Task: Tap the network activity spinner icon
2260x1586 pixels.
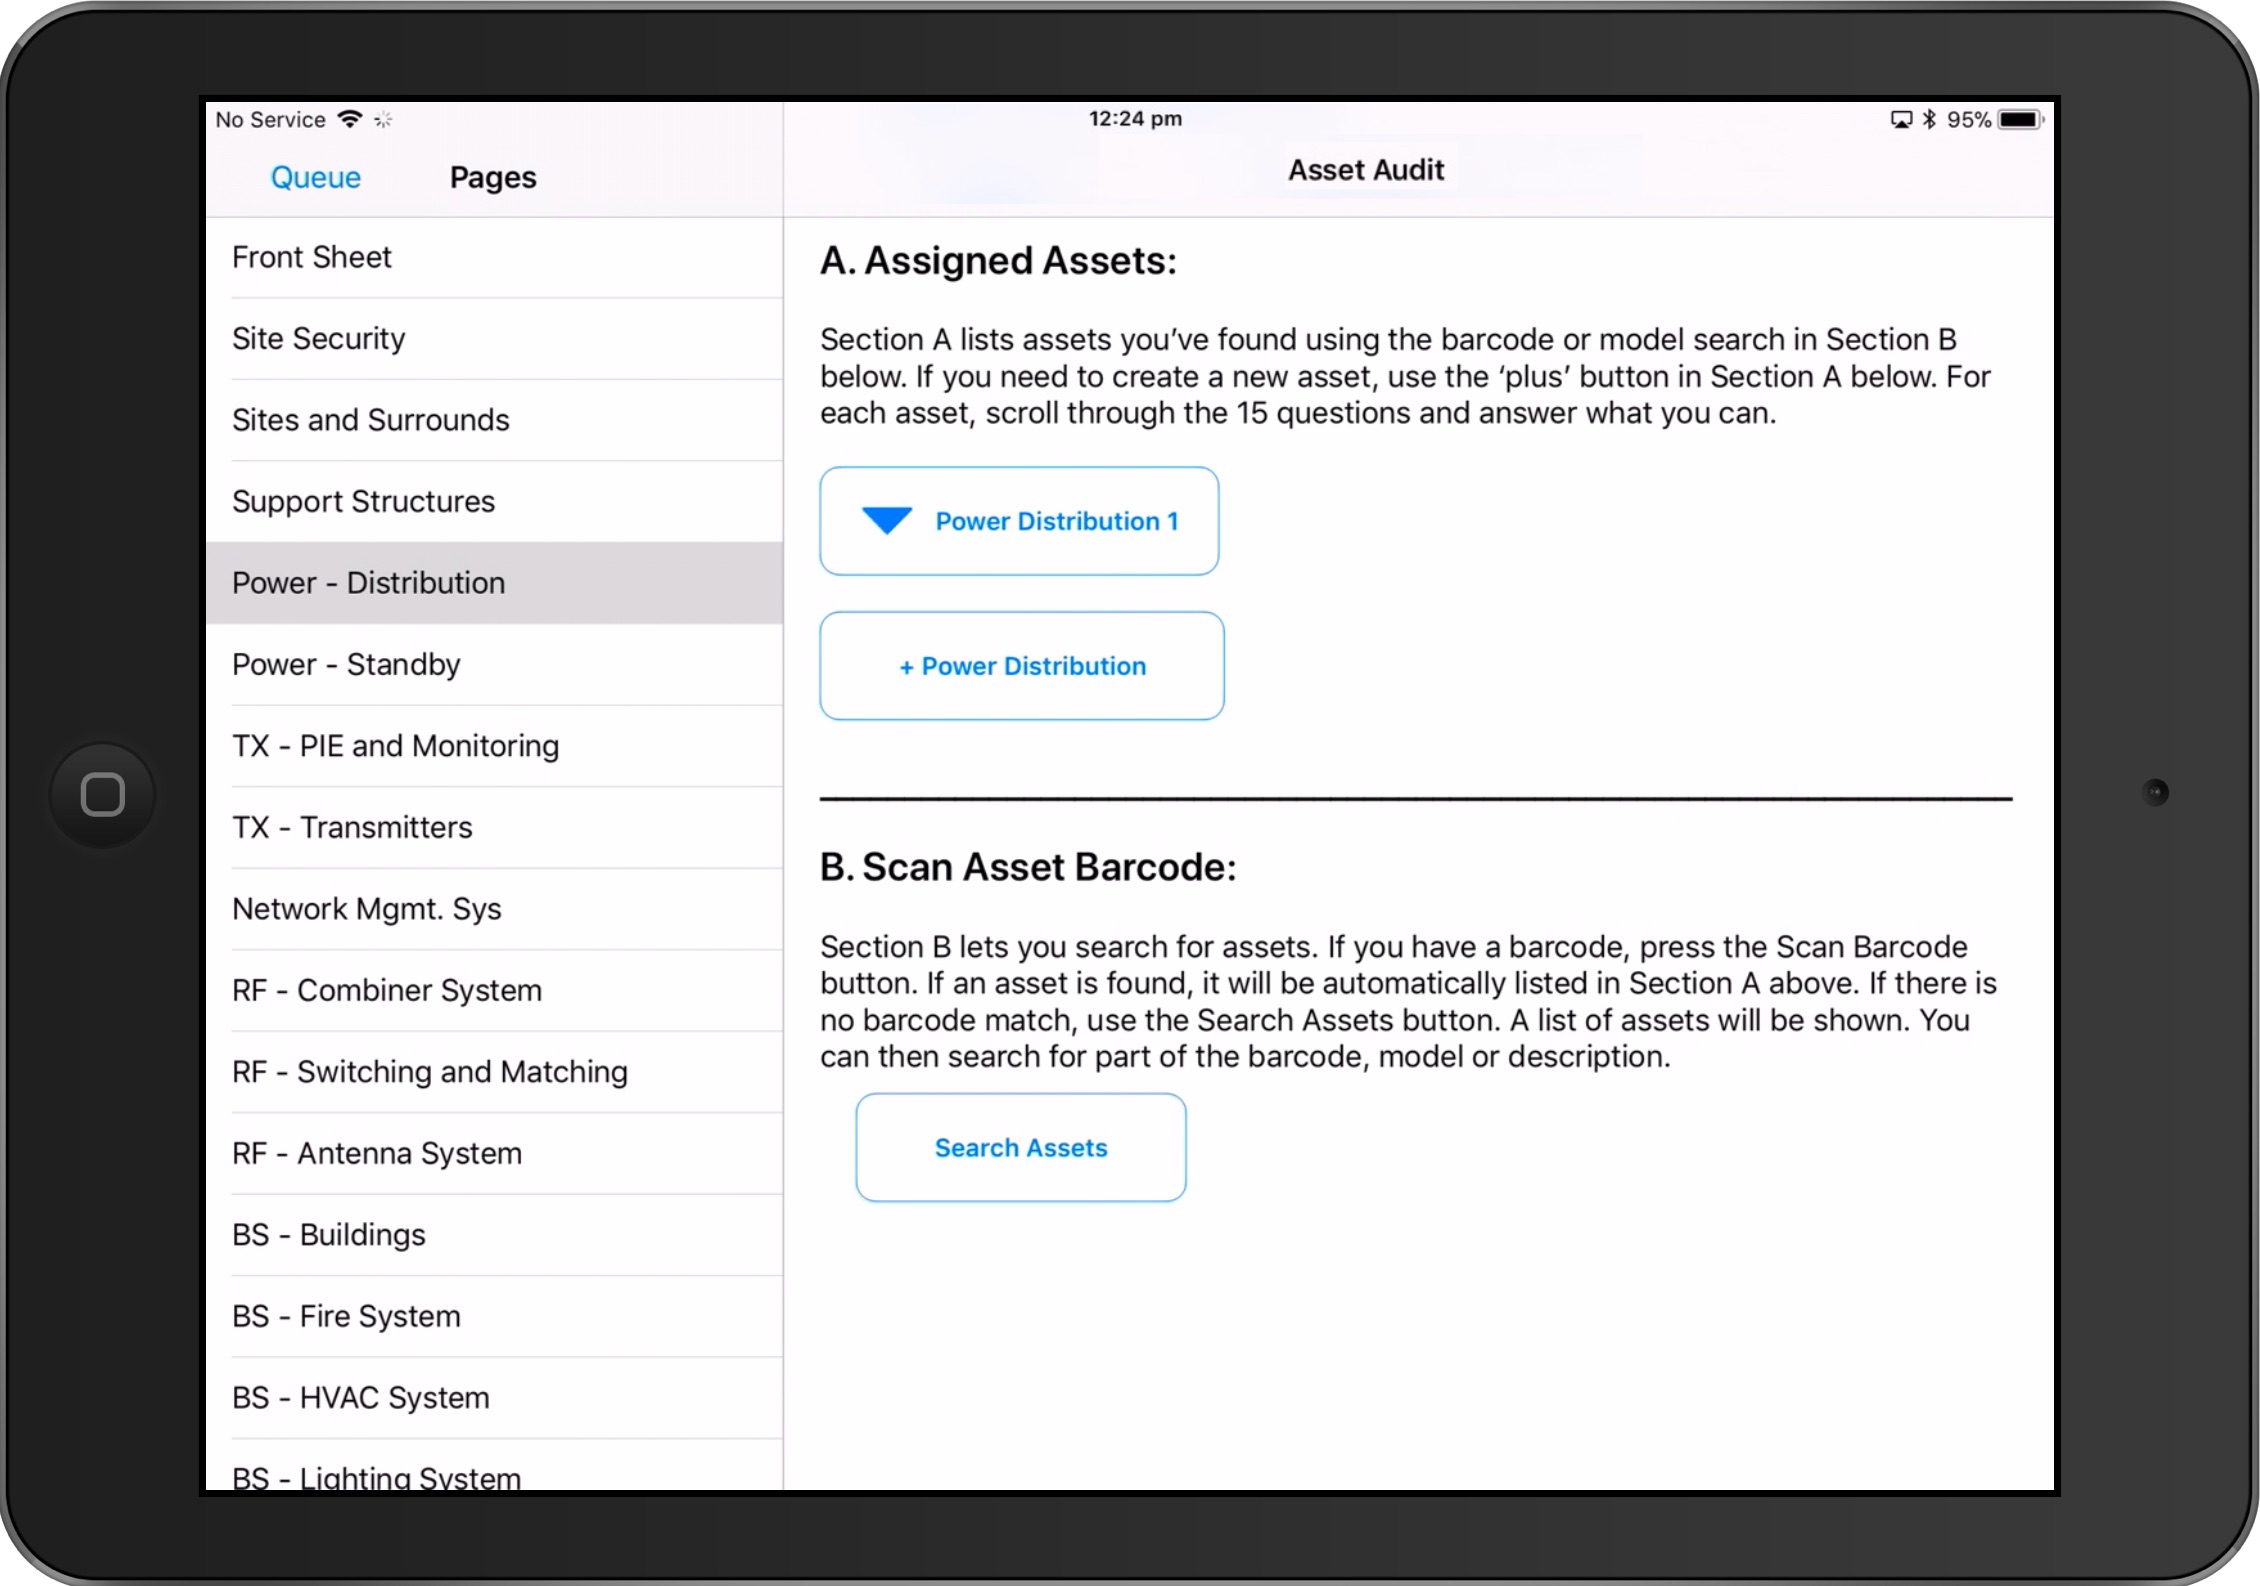Action: tap(383, 120)
